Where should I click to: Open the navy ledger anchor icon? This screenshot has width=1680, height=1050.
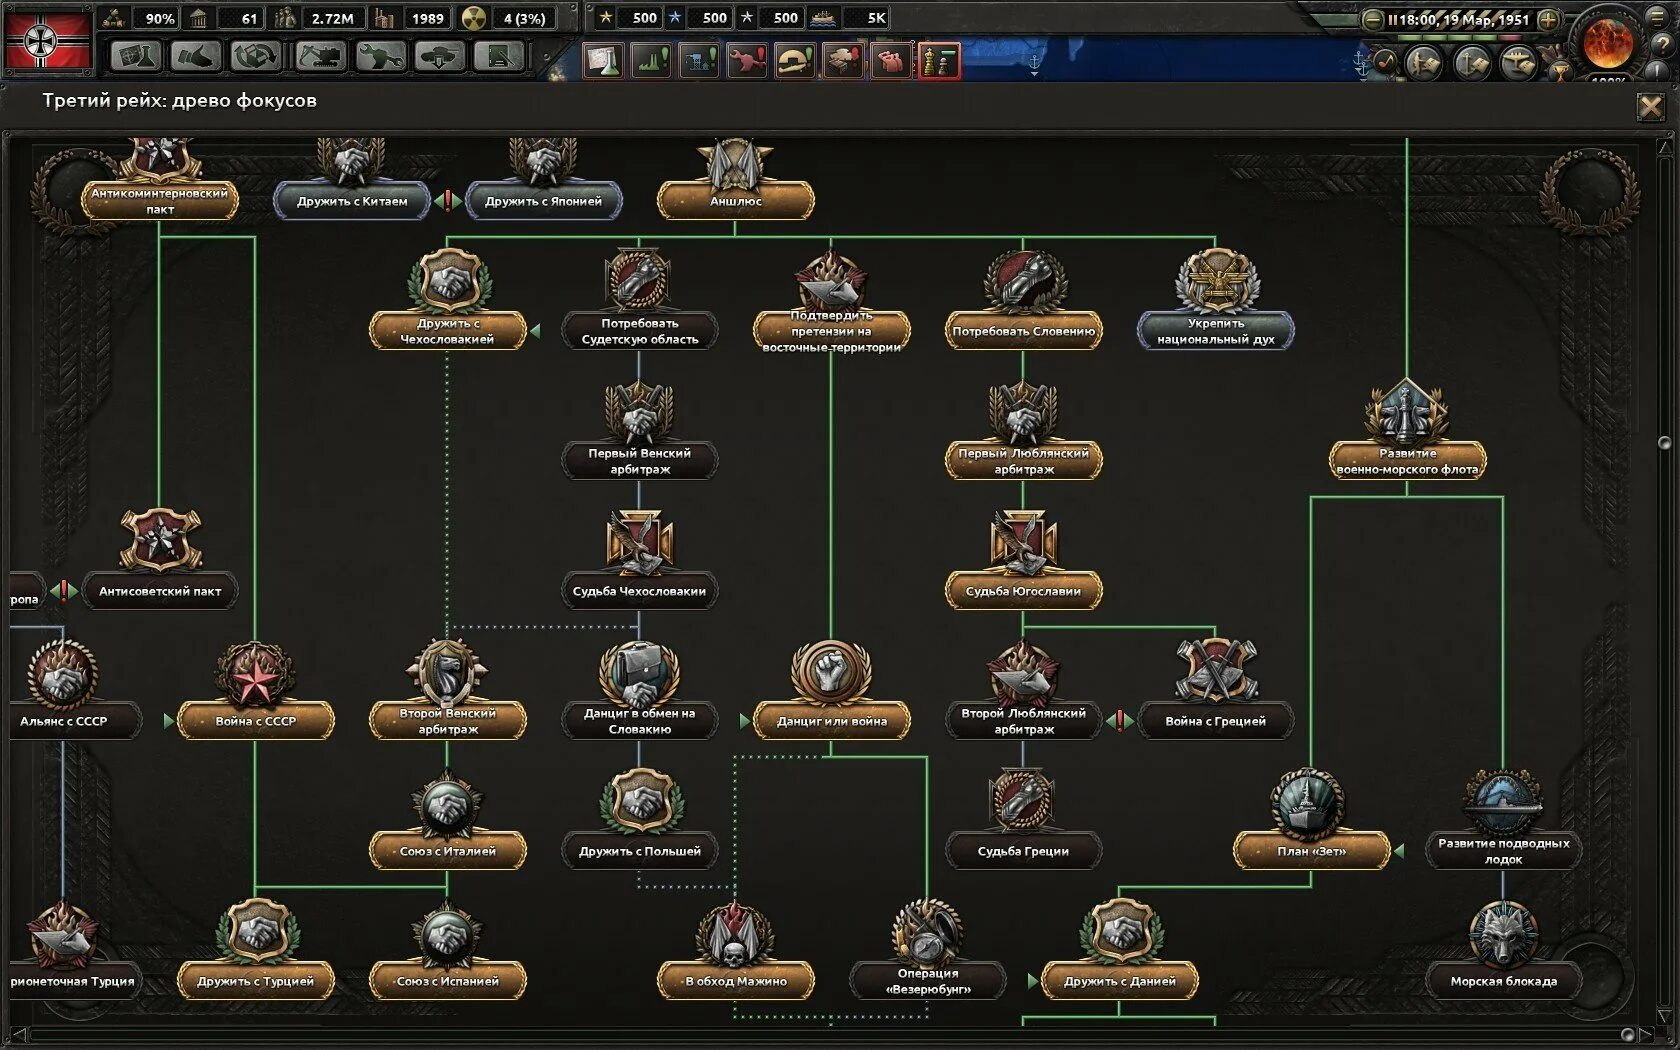[1471, 63]
